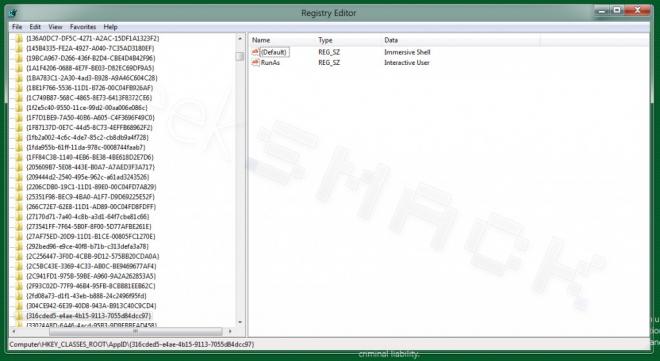Open the Edit menu

pos(35,27)
